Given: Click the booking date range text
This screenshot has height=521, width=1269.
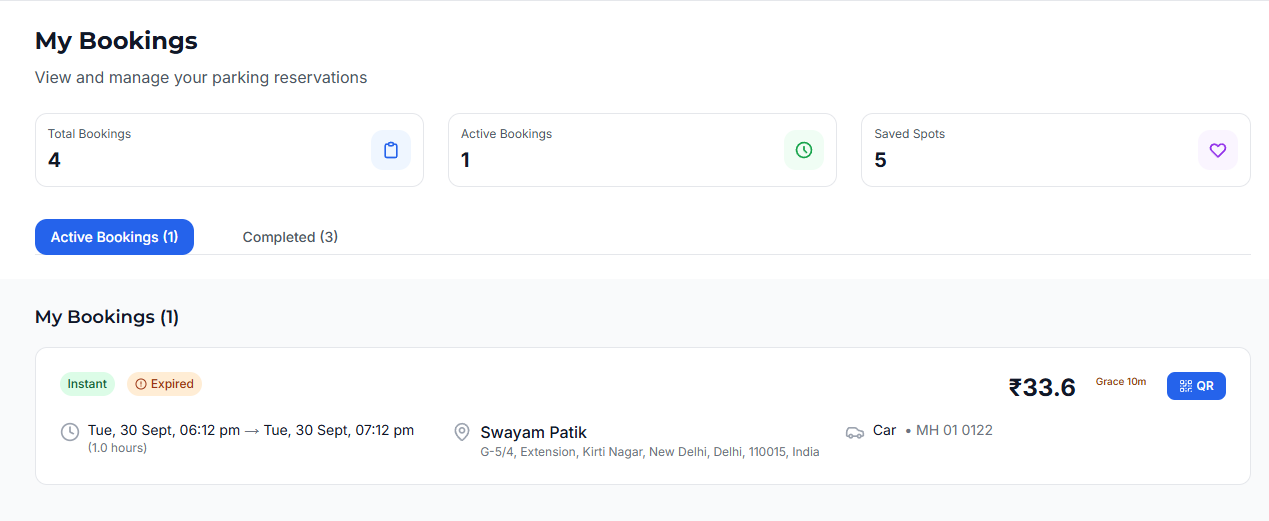Looking at the screenshot, I should click(250, 430).
